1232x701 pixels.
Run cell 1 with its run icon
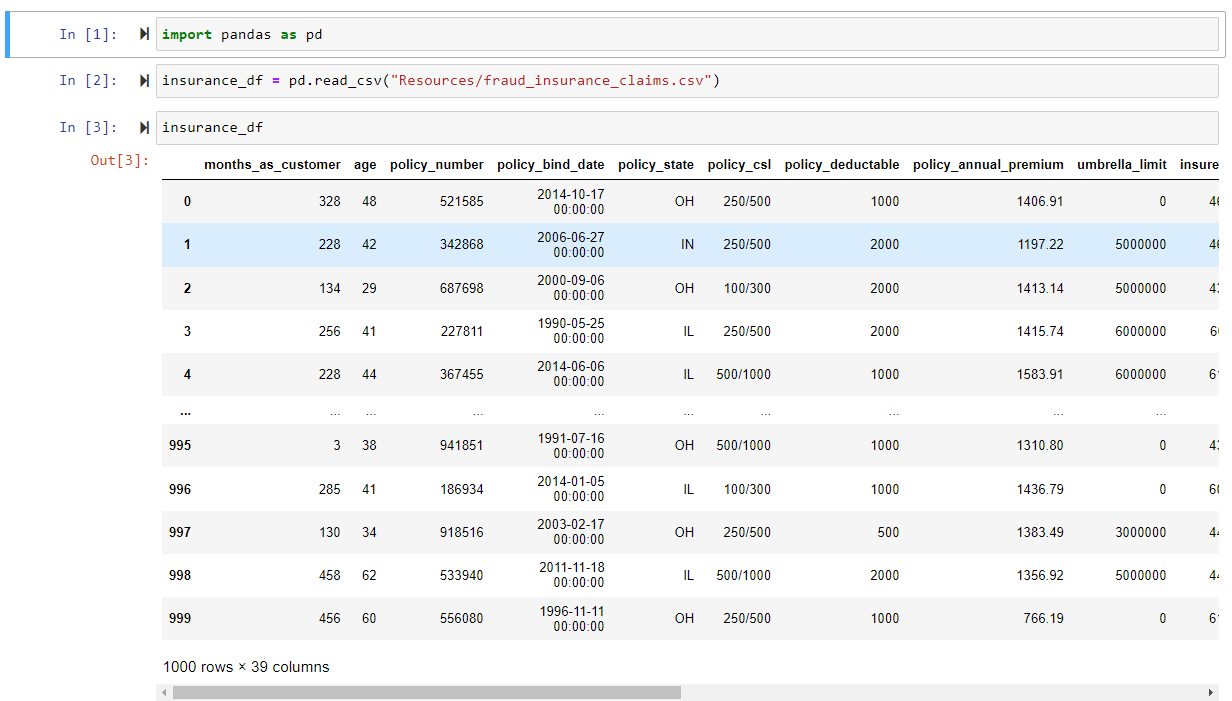[x=145, y=34]
